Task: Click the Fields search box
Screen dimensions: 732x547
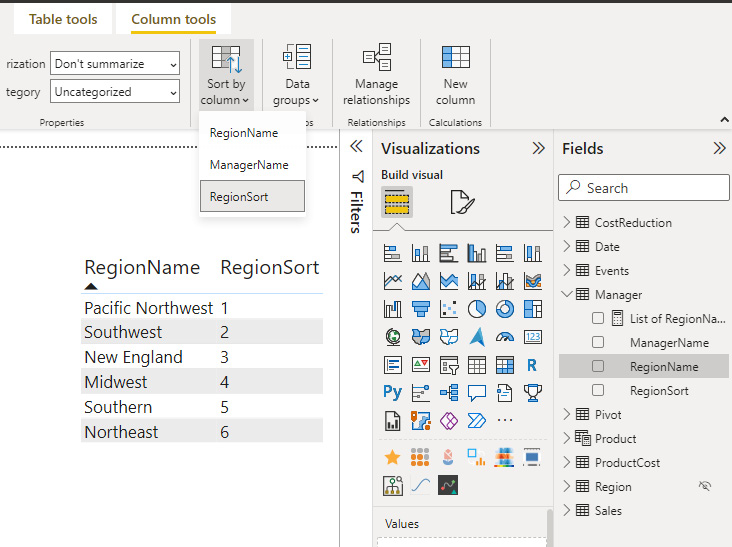Action: pos(645,188)
